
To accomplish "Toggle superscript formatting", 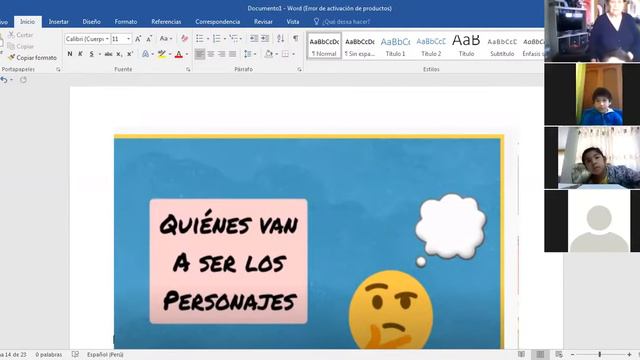I will [x=130, y=54].
